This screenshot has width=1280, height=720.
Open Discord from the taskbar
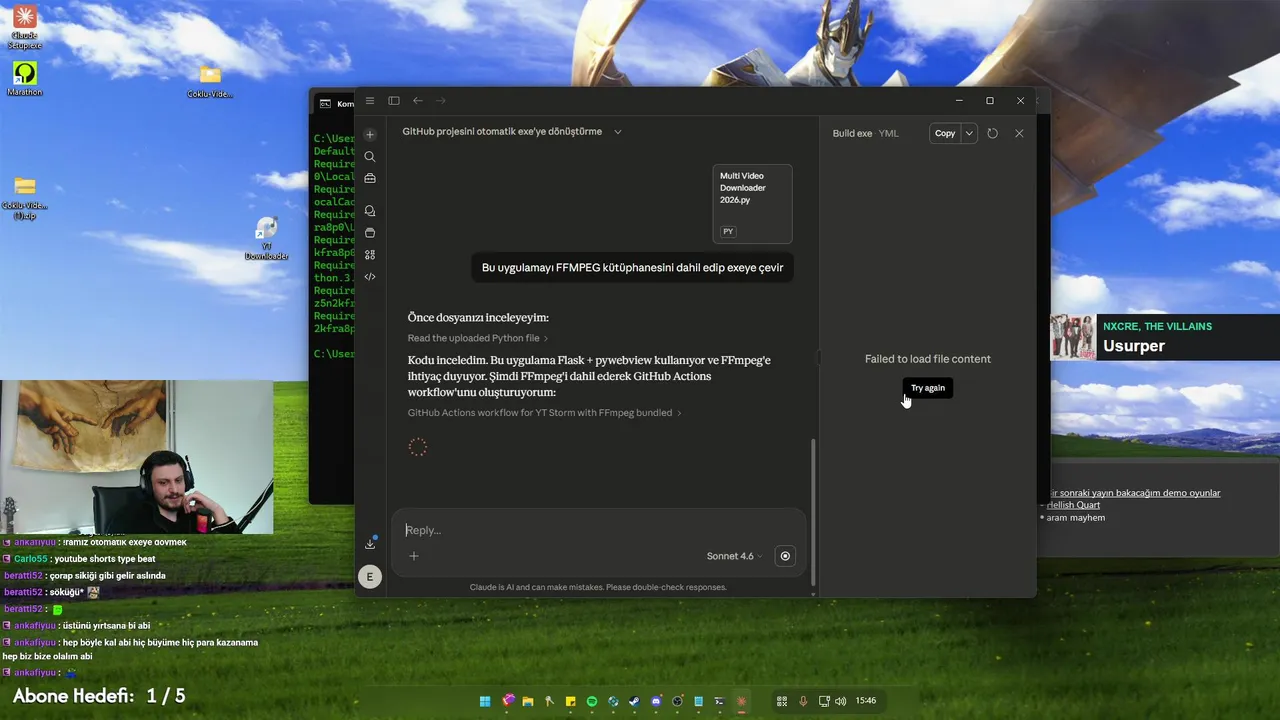click(x=655, y=701)
